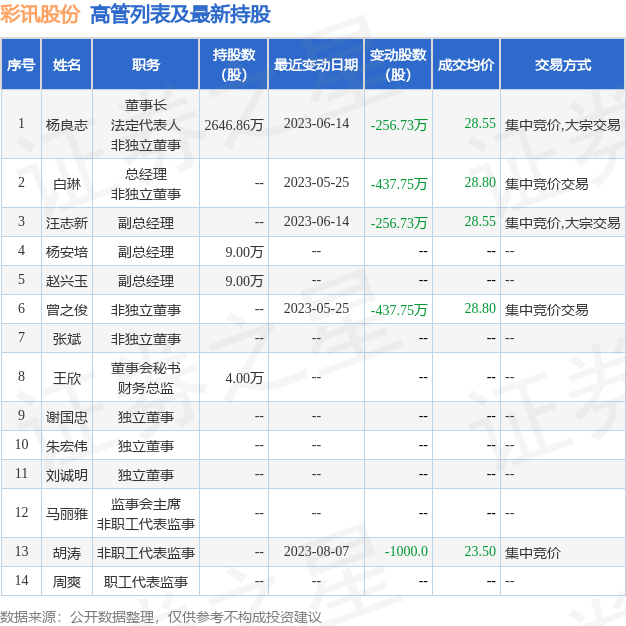The image size is (626, 626).
Task: Select the 持股数(股) column header
Action: tap(234, 65)
